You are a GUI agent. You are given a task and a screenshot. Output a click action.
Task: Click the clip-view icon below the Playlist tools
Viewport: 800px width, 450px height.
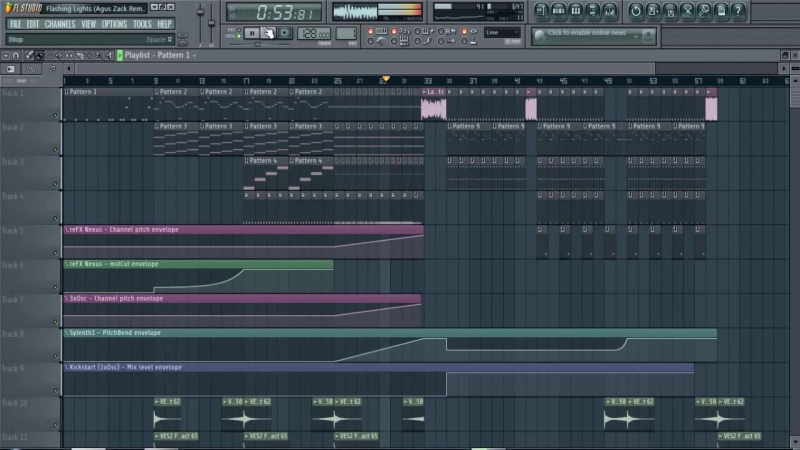(x=11, y=69)
